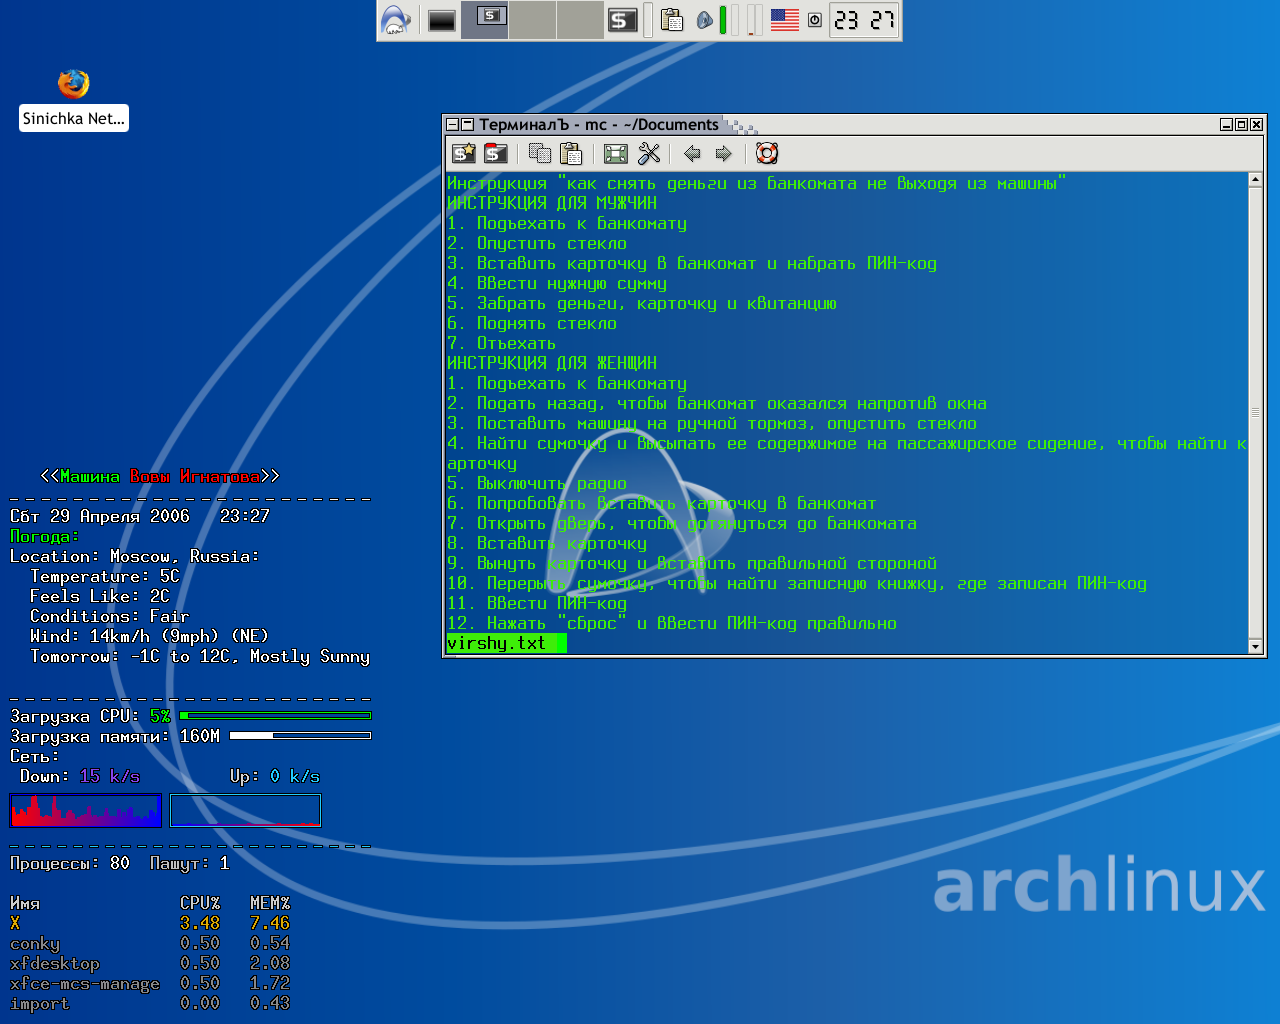Viewport: 1280px width, 1024px height.
Task: Click the Copy icon in terminal toolbar
Action: point(540,153)
